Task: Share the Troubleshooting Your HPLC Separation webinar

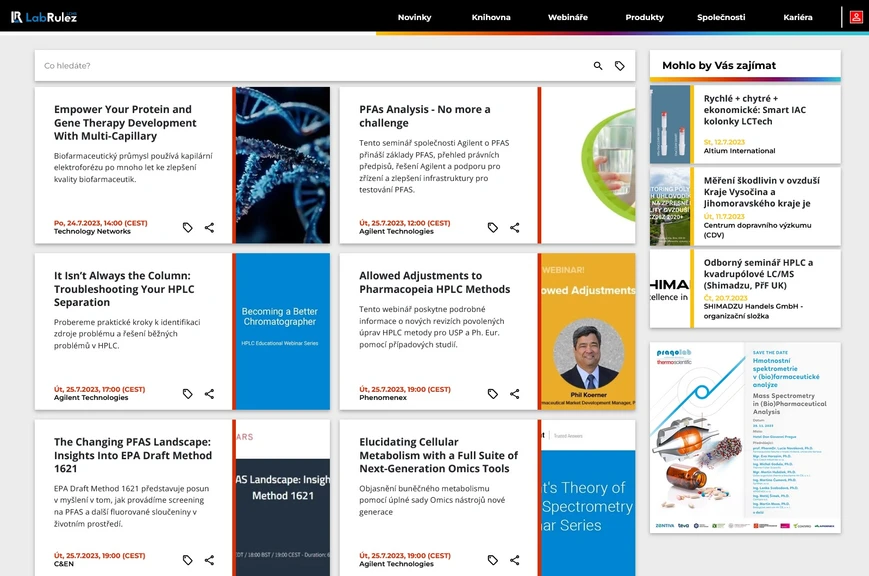Action: pos(209,394)
